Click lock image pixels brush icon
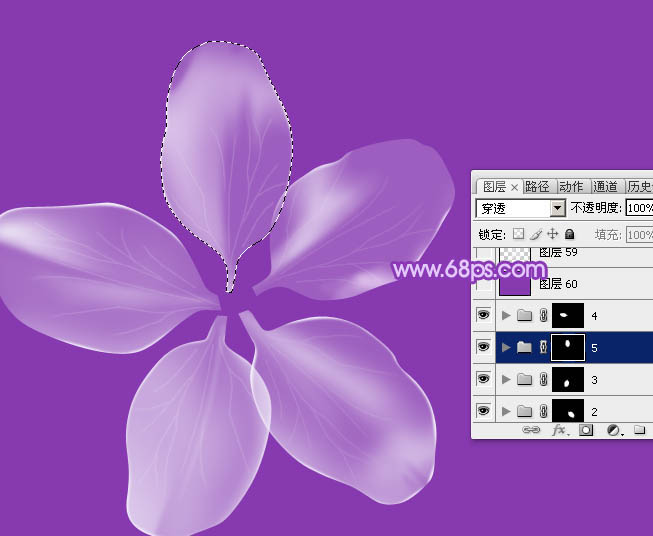This screenshot has width=653, height=536. 536,234
